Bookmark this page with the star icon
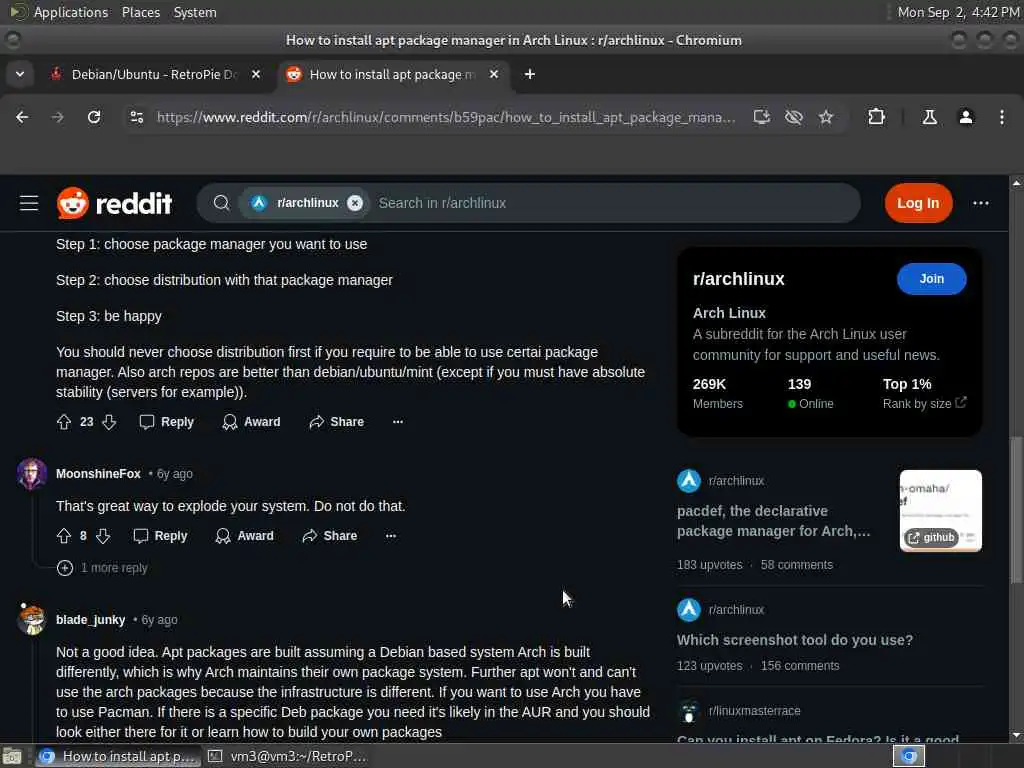 (x=826, y=117)
